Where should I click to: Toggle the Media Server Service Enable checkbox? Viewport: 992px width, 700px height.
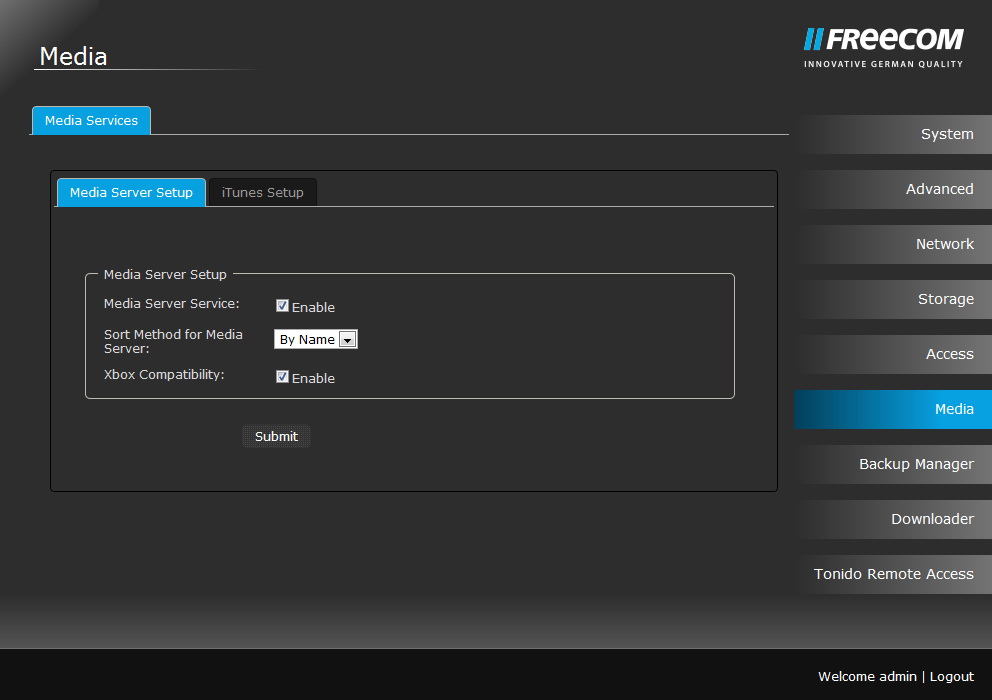(282, 306)
